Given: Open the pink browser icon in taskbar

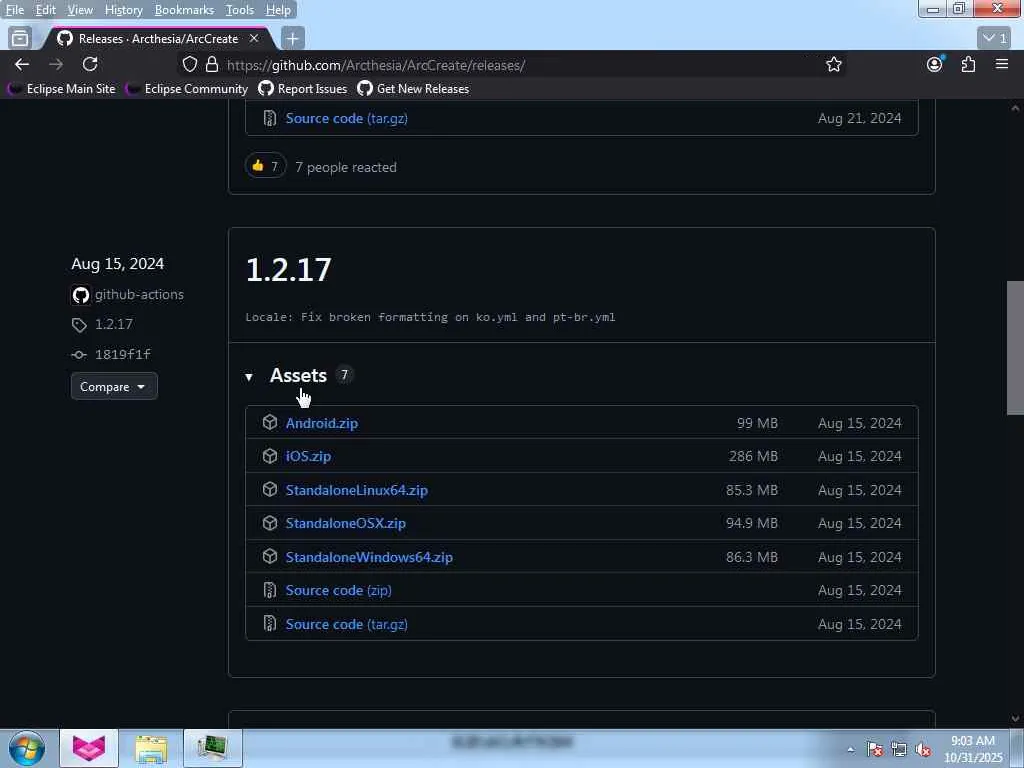Looking at the screenshot, I should point(89,748).
